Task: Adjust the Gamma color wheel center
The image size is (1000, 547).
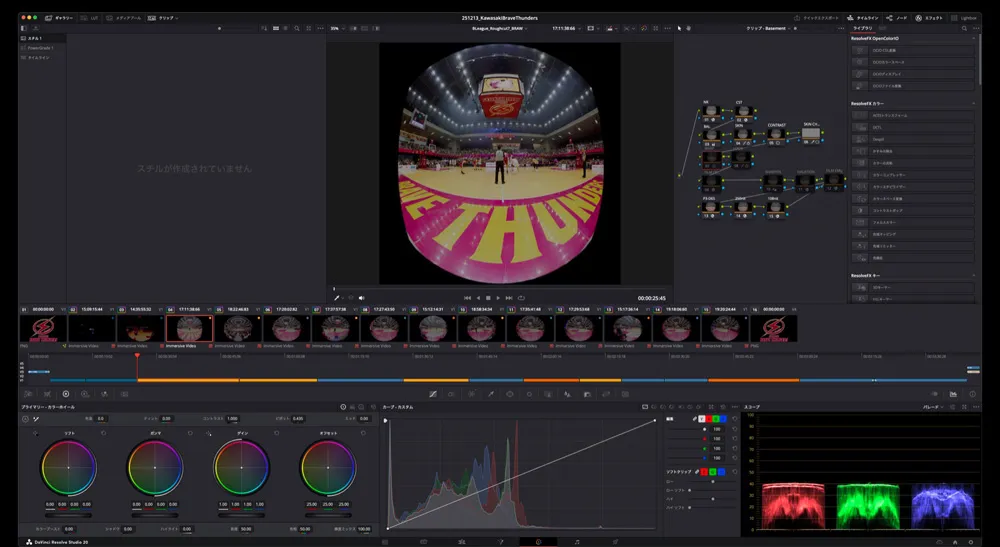Action: tap(155, 468)
